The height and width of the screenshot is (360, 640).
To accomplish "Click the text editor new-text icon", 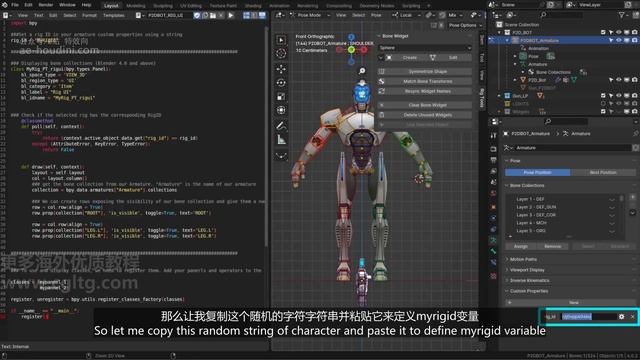I will point(205,16).
